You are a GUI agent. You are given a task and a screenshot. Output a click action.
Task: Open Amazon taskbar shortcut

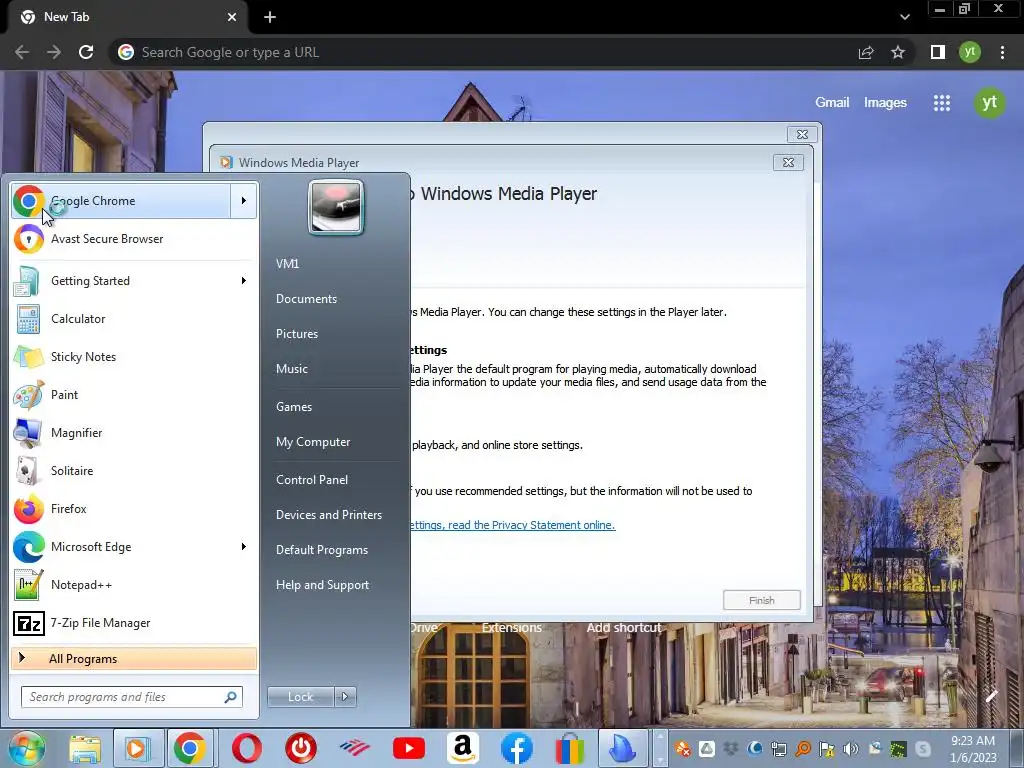pos(463,748)
